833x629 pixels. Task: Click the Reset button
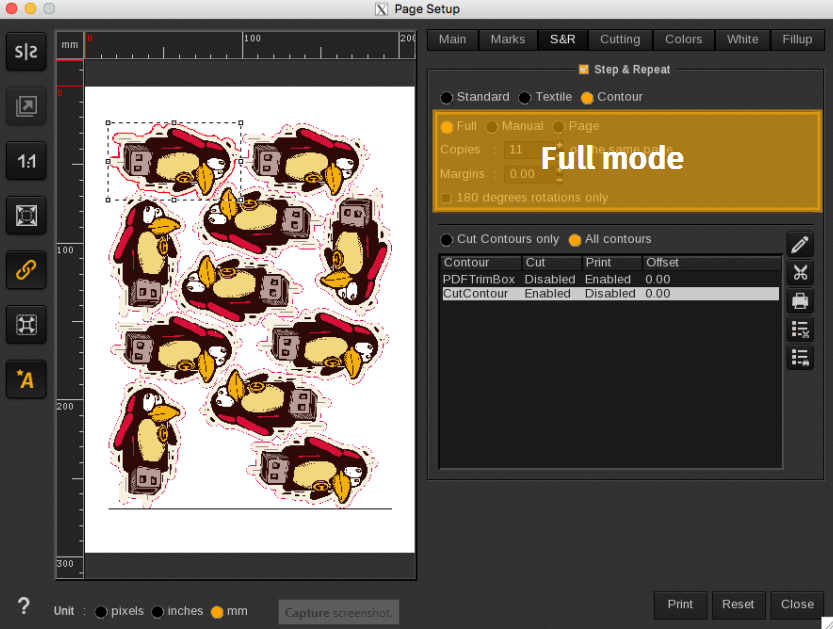point(738,605)
